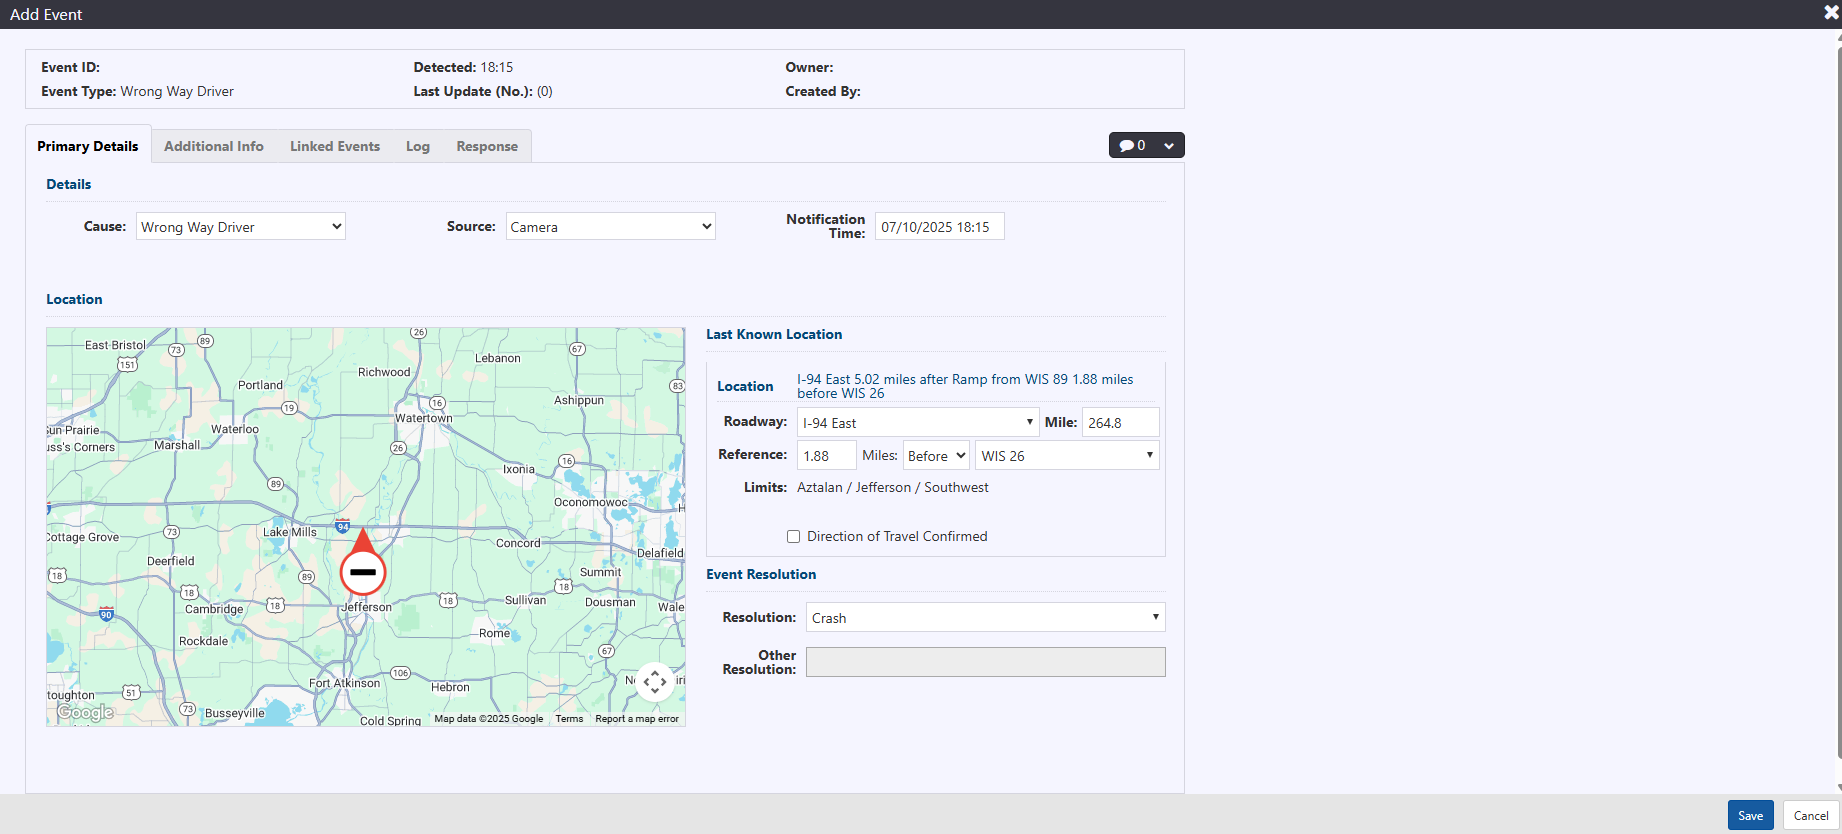This screenshot has width=1842, height=834.
Task: Go to the Response tab
Action: 487,146
